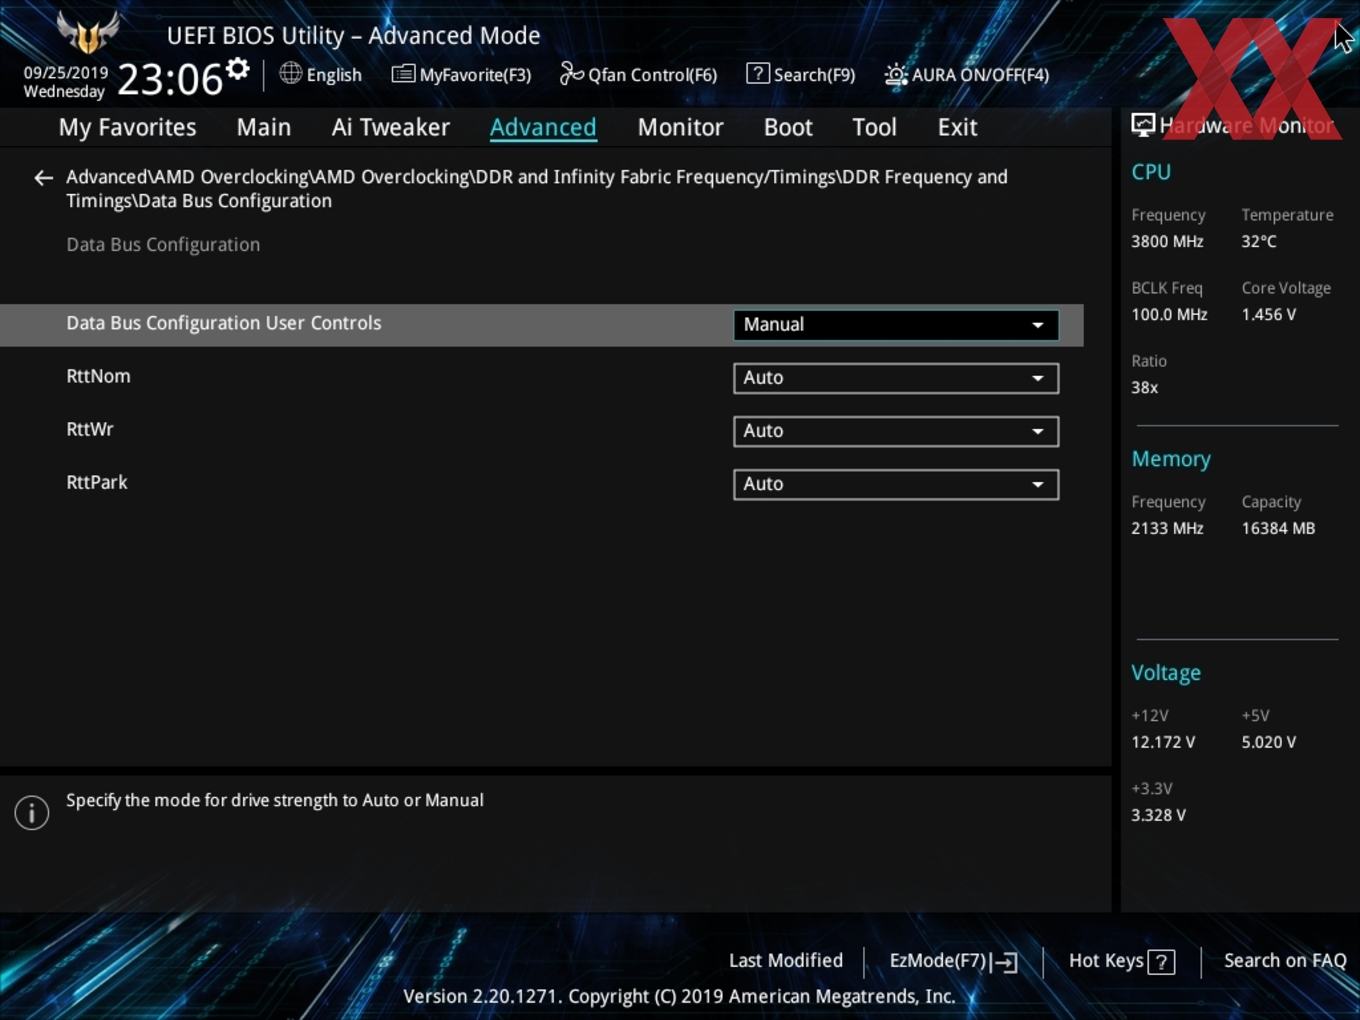Click the back arrow beside the breadcrumb path

[x=43, y=178]
